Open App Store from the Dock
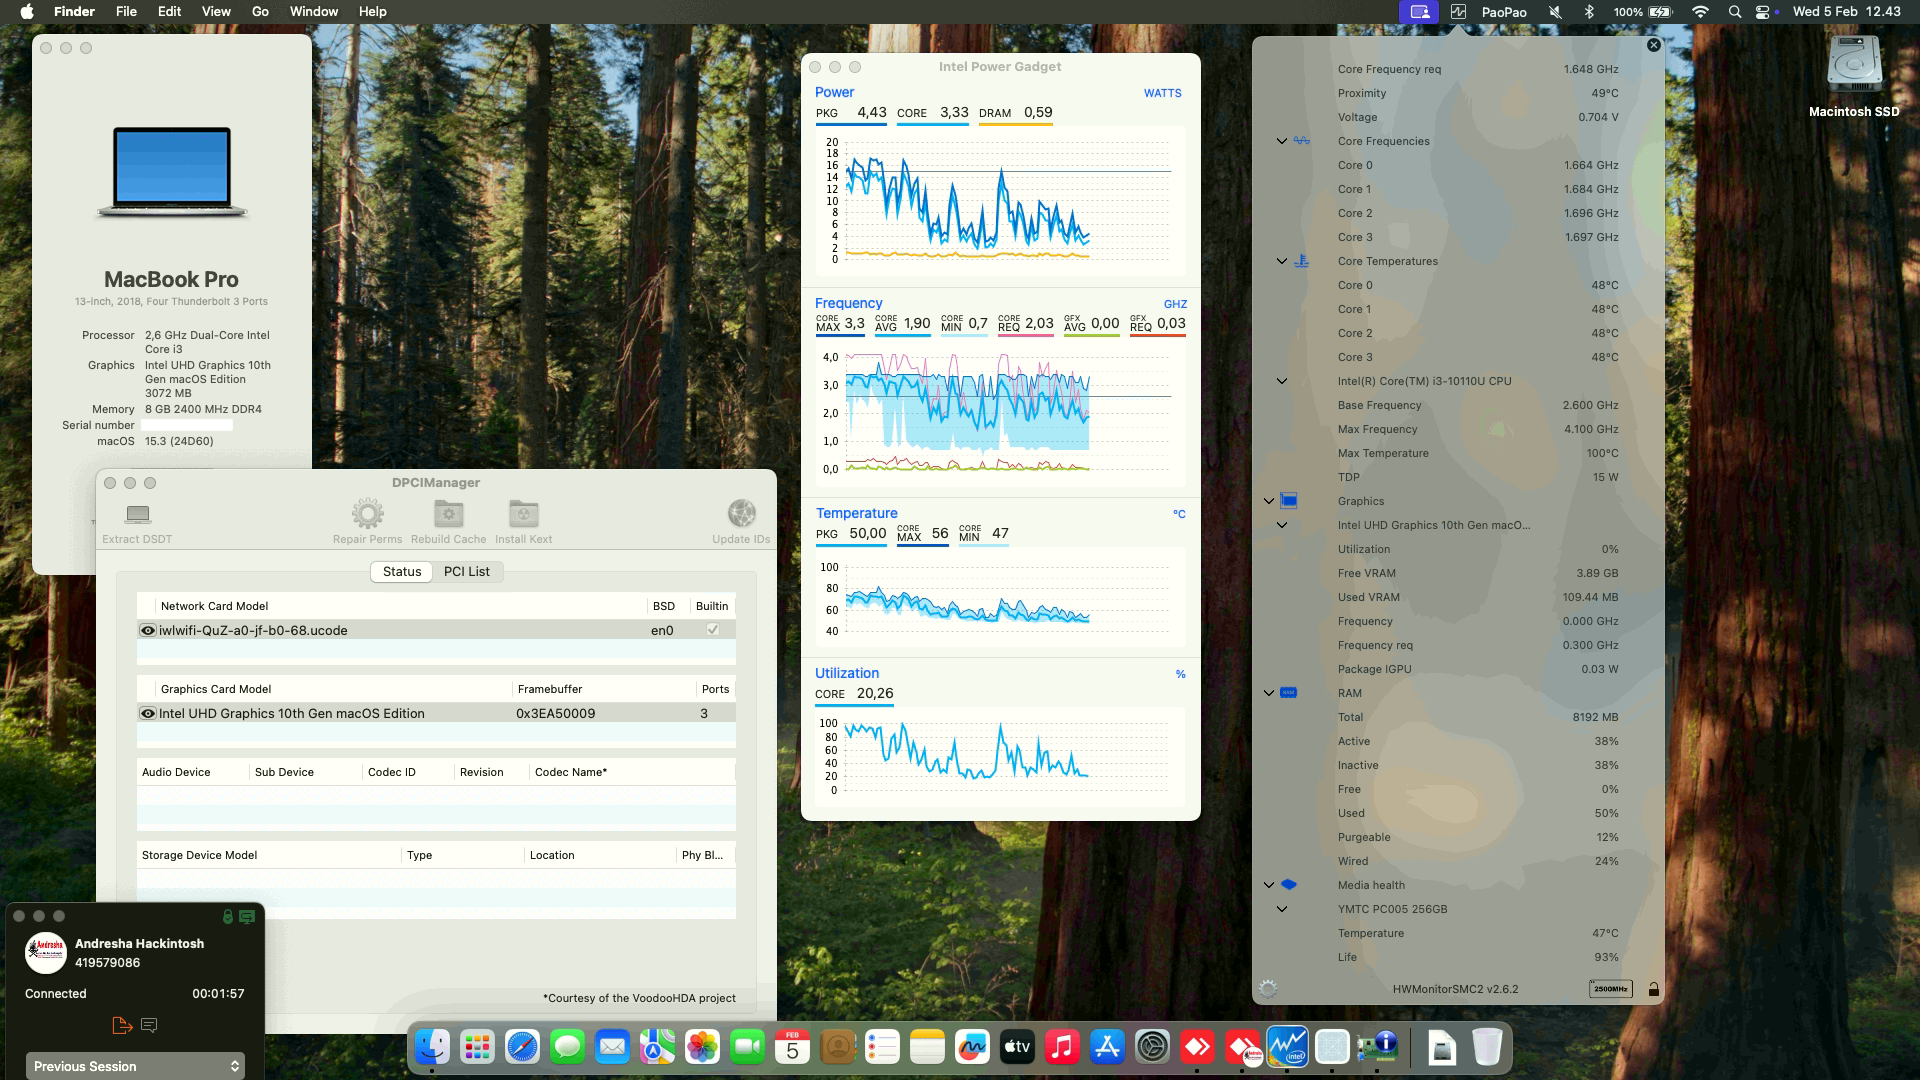Image resolution: width=1920 pixels, height=1080 pixels. pyautogui.click(x=1107, y=1047)
